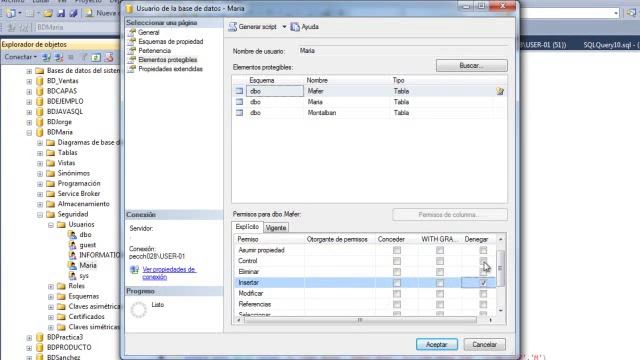Check Conceder for Eliminar permission
This screenshot has width=640, height=360.
(x=397, y=272)
